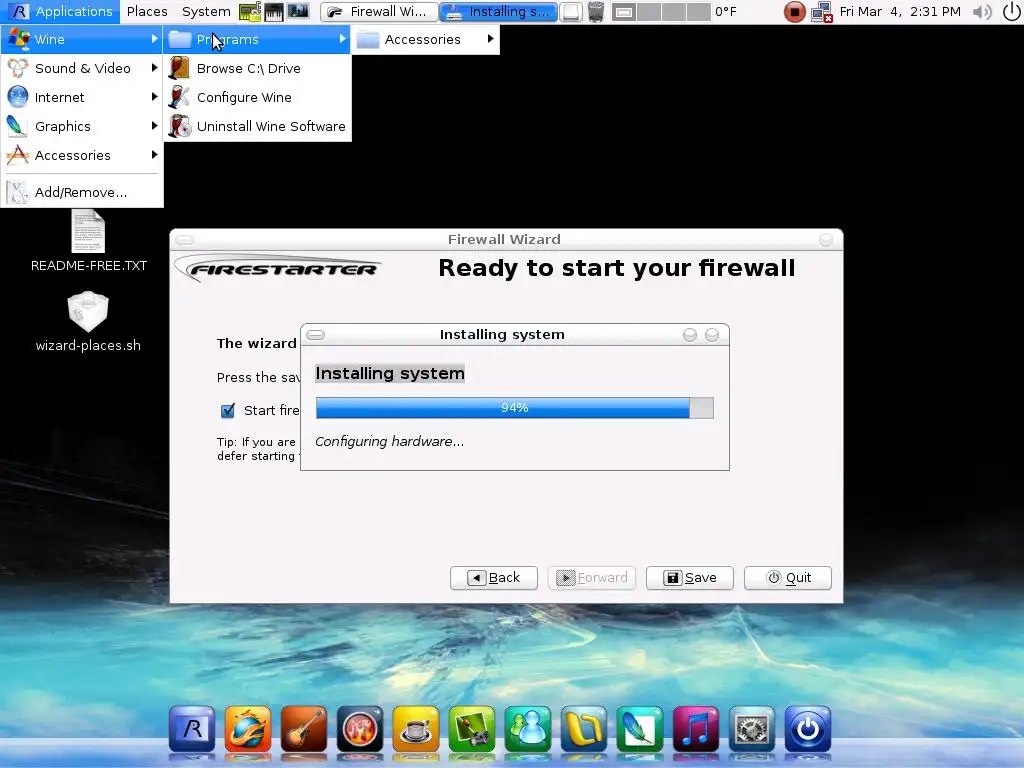Open the R logo dock icon
Viewport: 1024px width, 768px height.
pos(191,728)
